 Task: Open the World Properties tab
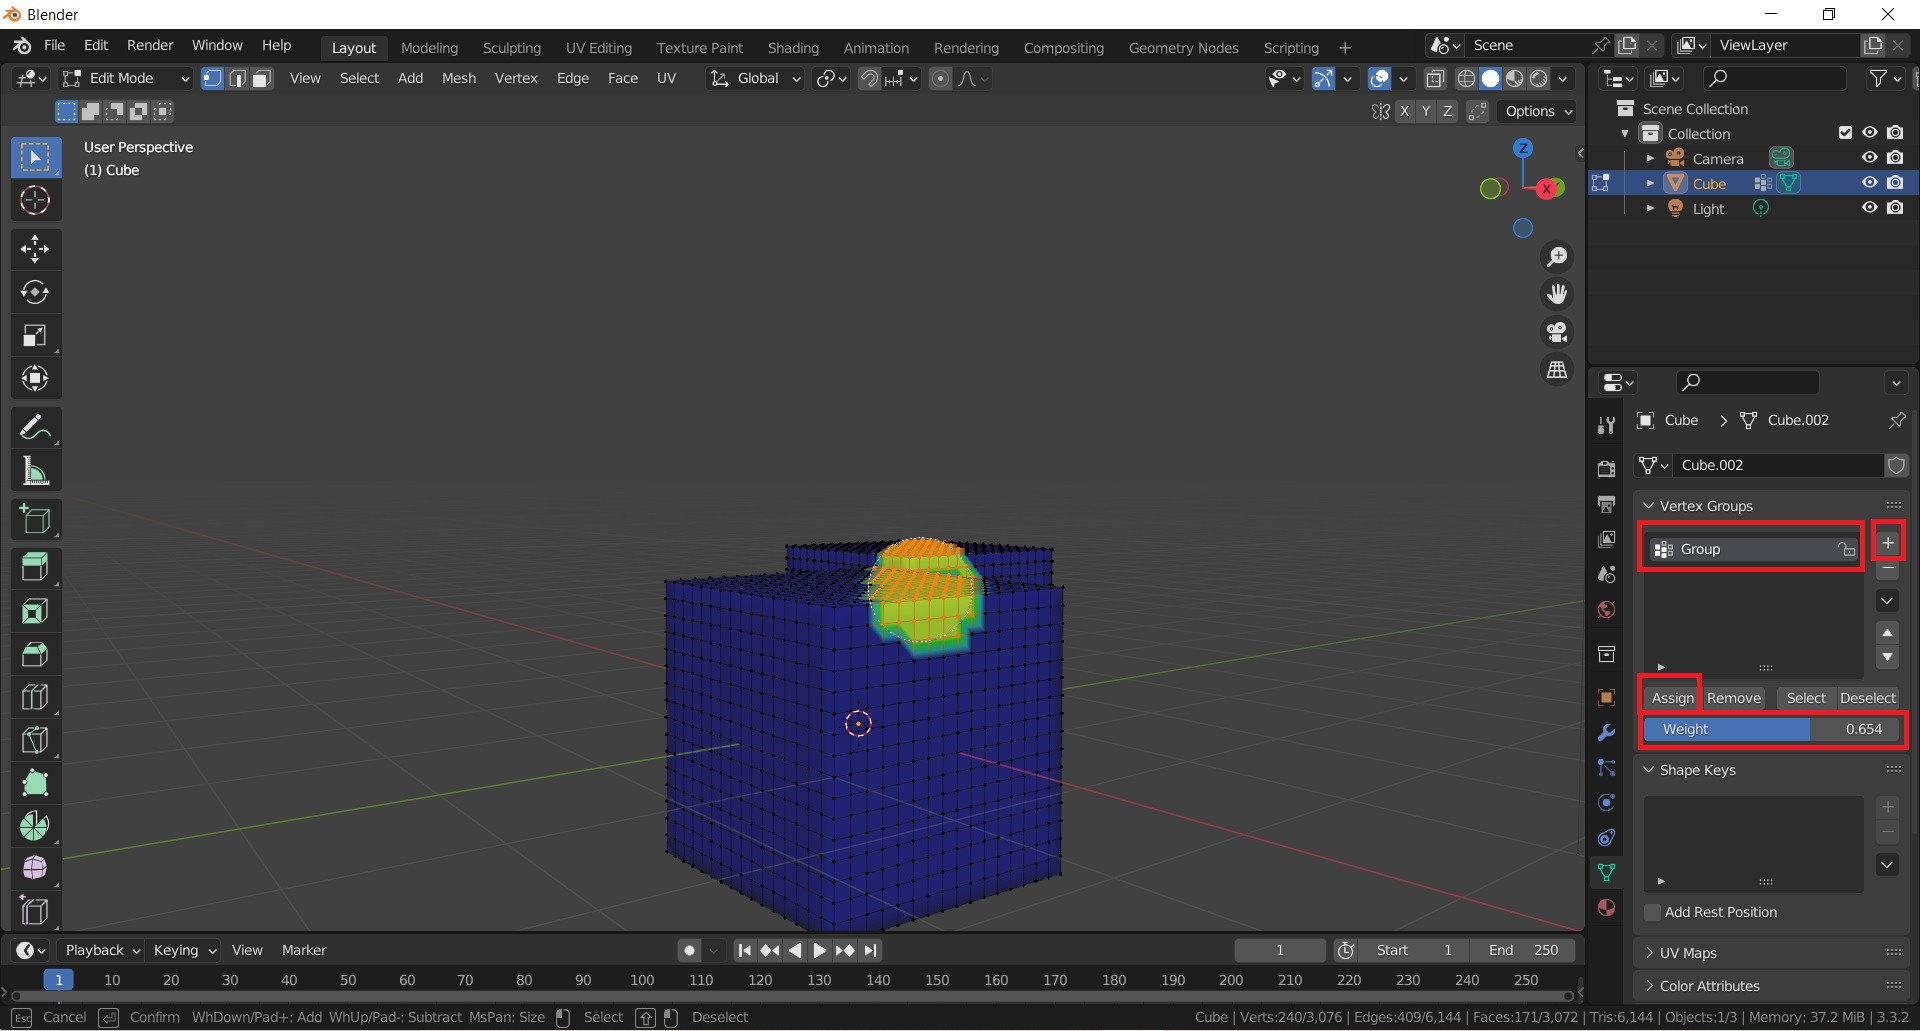[x=1606, y=609]
